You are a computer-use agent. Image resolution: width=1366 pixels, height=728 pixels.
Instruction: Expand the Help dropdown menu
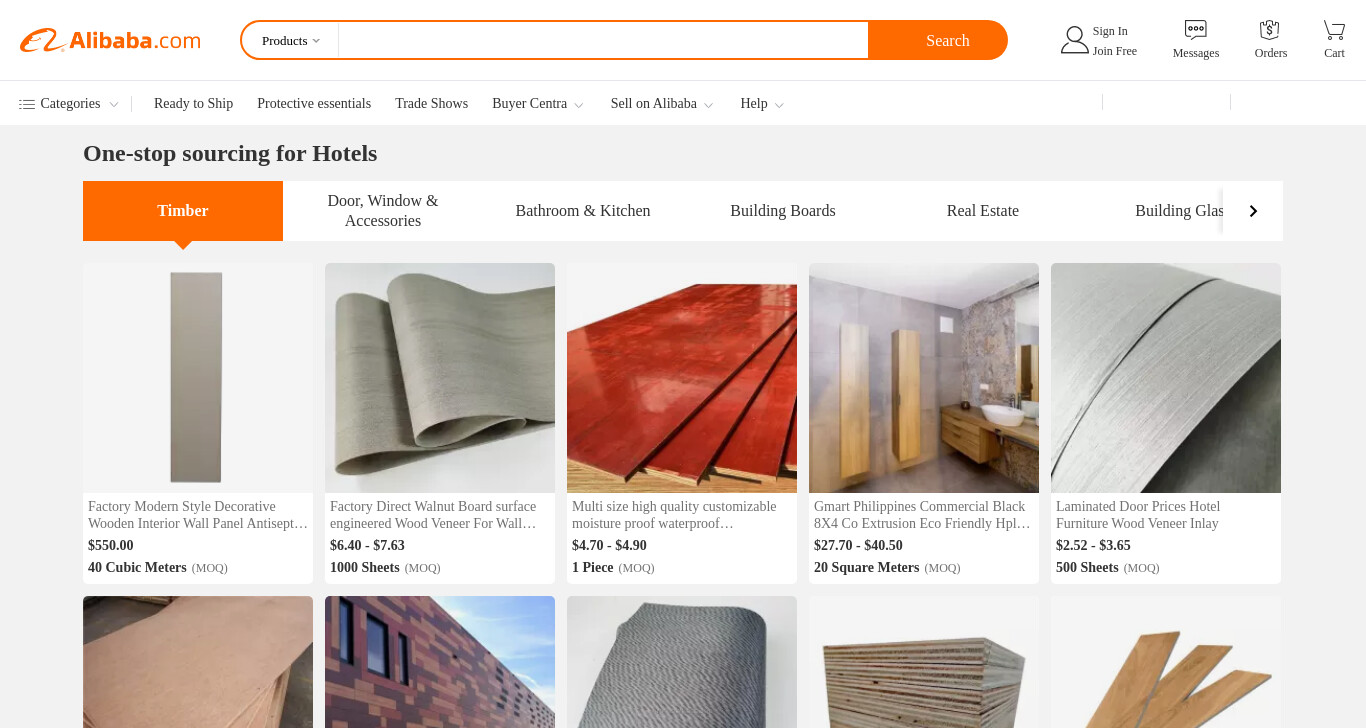[762, 104]
